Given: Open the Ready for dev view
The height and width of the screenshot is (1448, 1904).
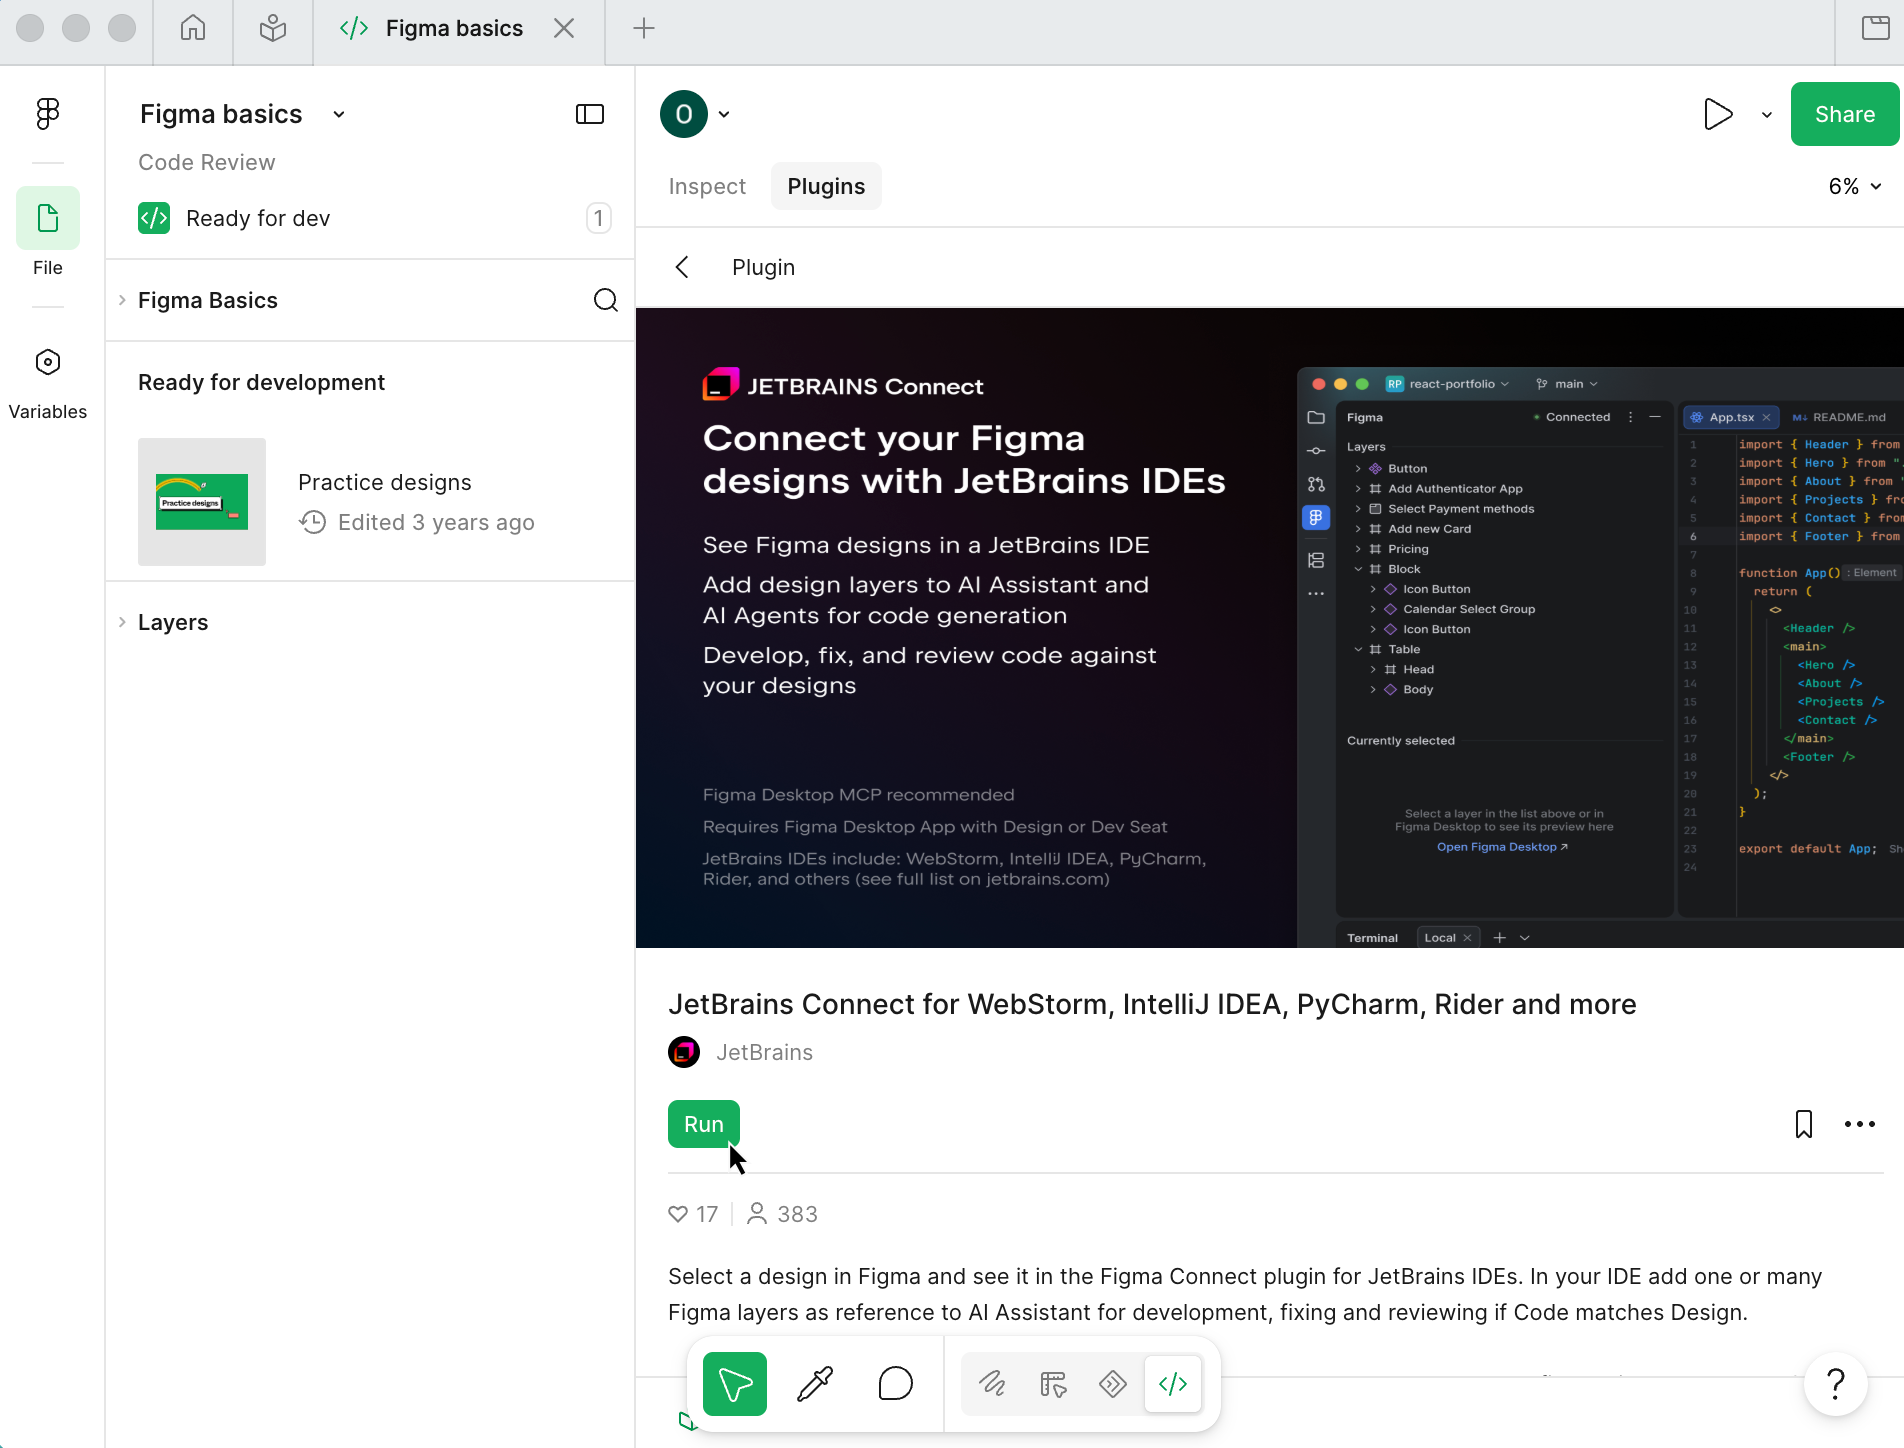Looking at the screenshot, I should tap(258, 218).
